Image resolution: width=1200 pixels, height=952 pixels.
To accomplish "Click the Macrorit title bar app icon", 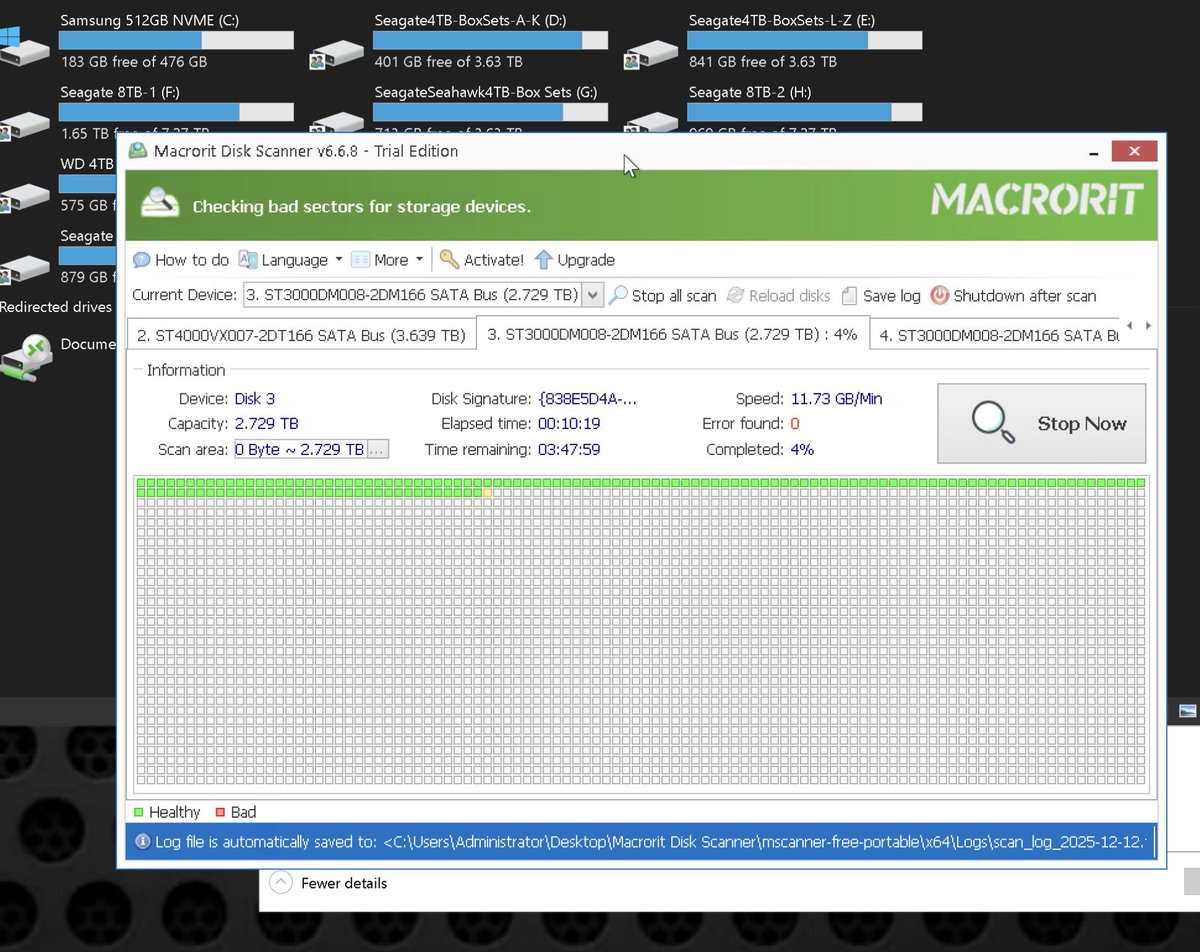I will click(138, 152).
